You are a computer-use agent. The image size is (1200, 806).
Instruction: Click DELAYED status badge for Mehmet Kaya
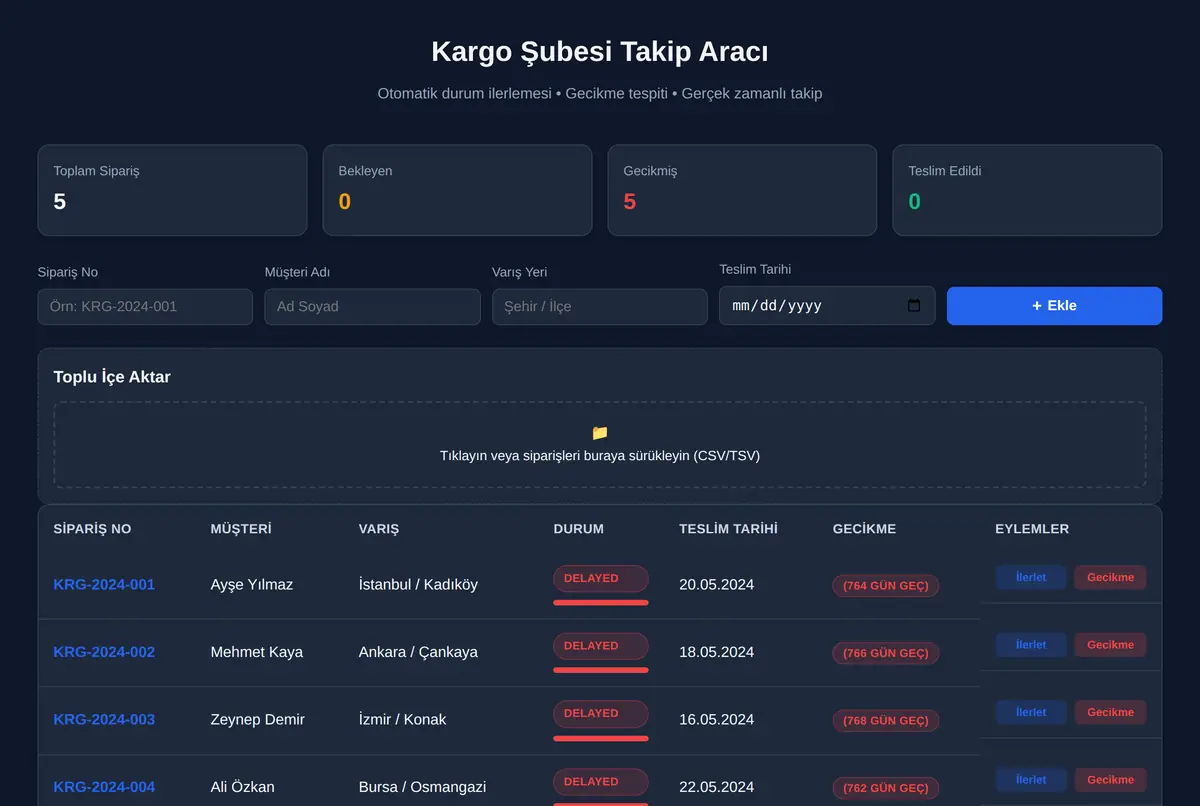(601, 646)
